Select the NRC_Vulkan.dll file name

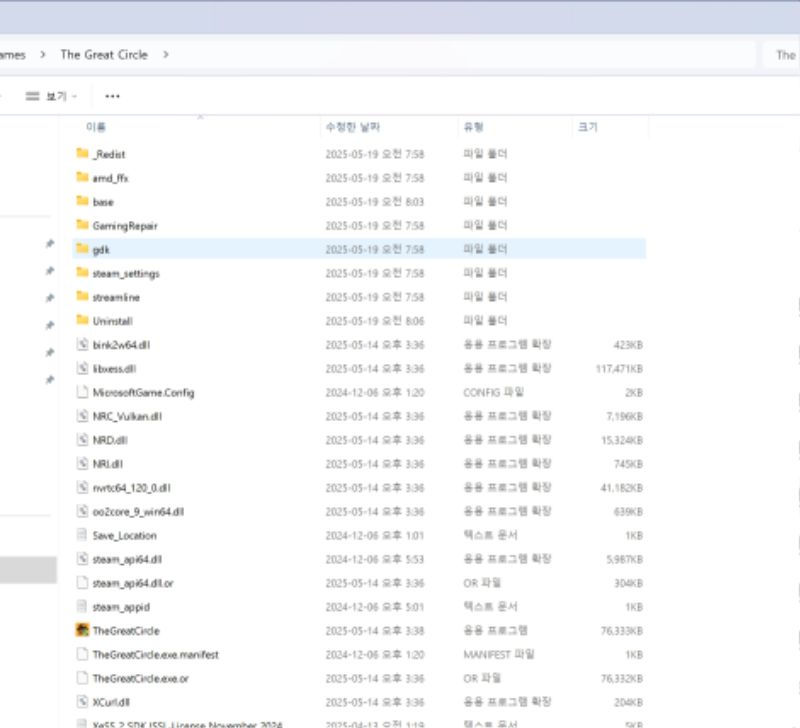point(127,416)
